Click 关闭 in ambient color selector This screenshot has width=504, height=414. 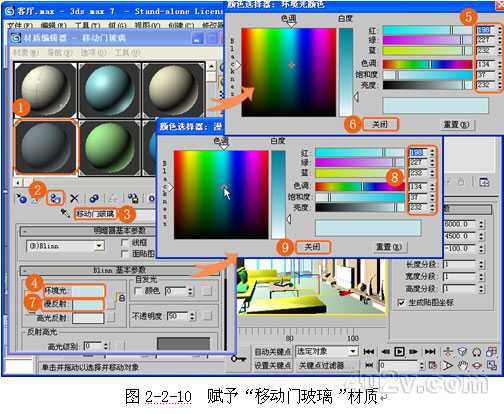tap(380, 124)
